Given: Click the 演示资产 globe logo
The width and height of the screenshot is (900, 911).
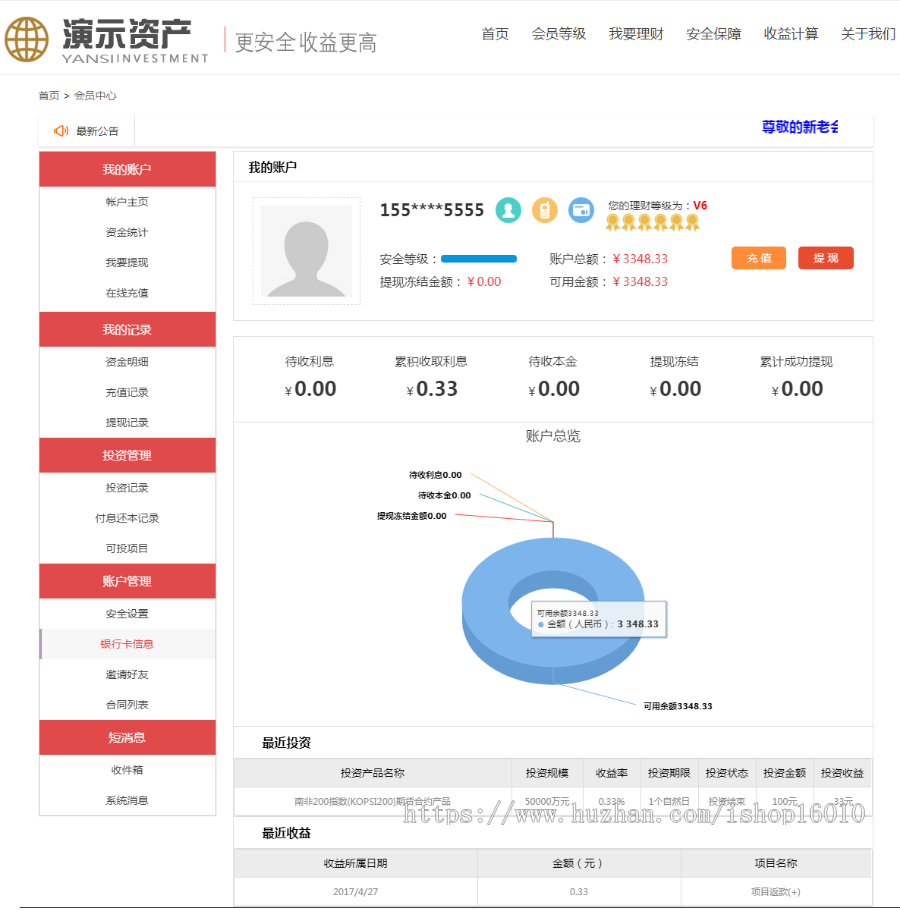Looking at the screenshot, I should 30,38.
